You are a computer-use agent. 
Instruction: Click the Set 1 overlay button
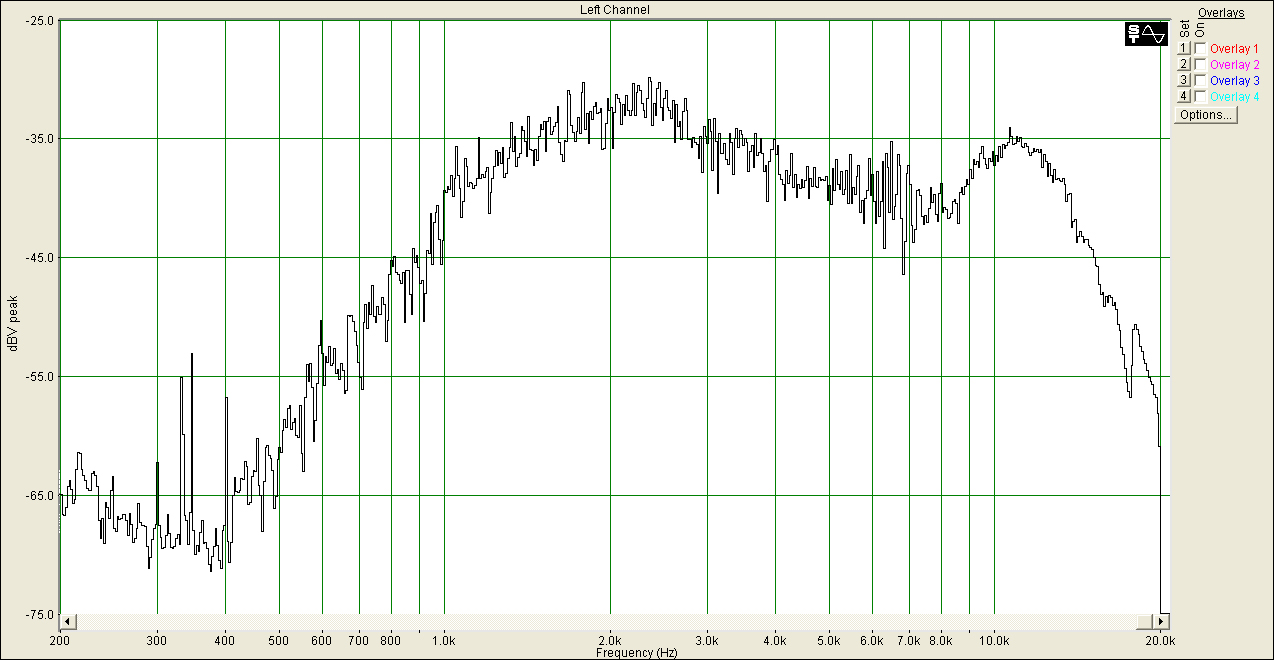(1184, 48)
